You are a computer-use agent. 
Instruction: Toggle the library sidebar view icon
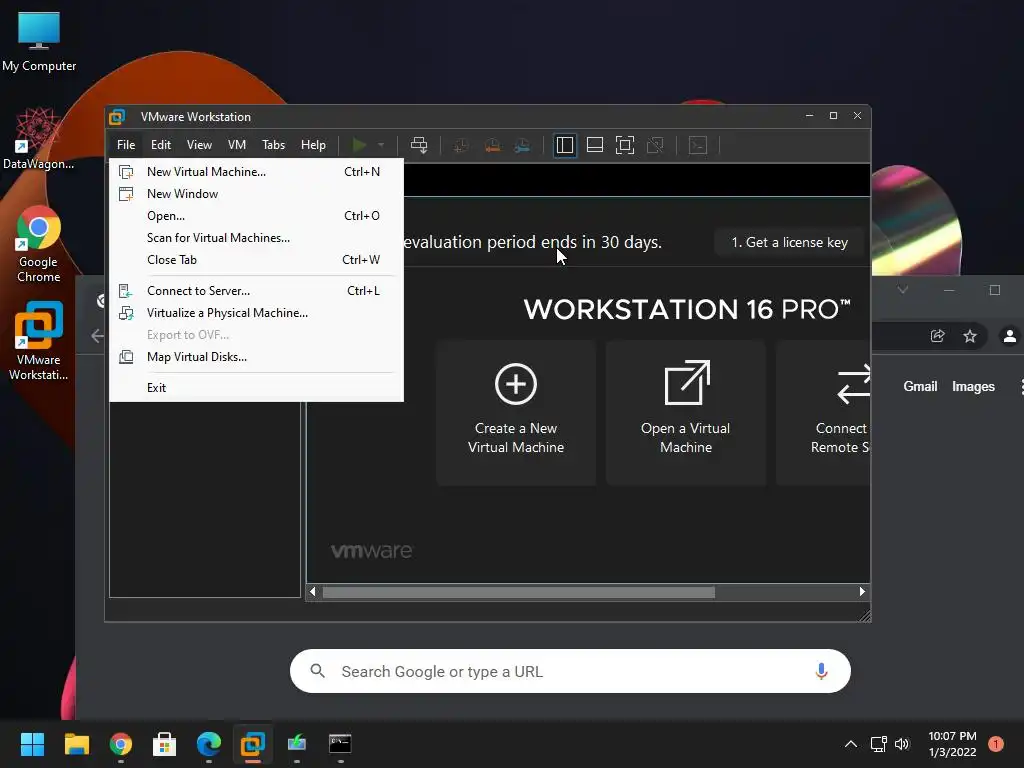[565, 145]
